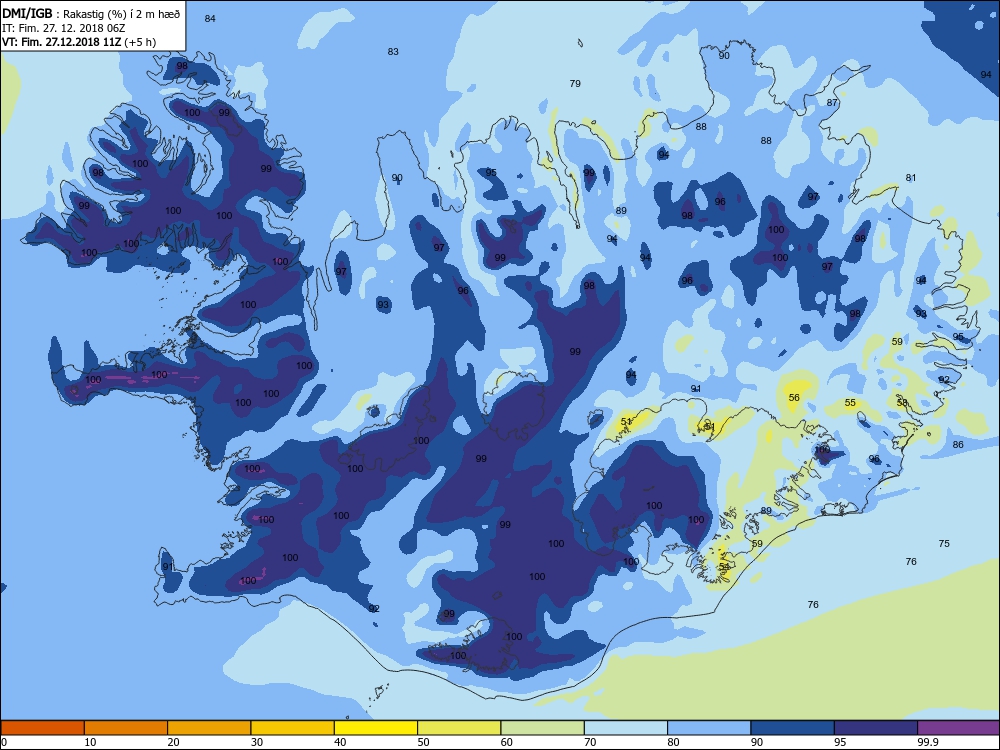Click the valid time line 'VT: Fim. 27.12.2018 11Z (+5 h)'
The width and height of the screenshot is (1000, 750).
[x=79, y=42]
